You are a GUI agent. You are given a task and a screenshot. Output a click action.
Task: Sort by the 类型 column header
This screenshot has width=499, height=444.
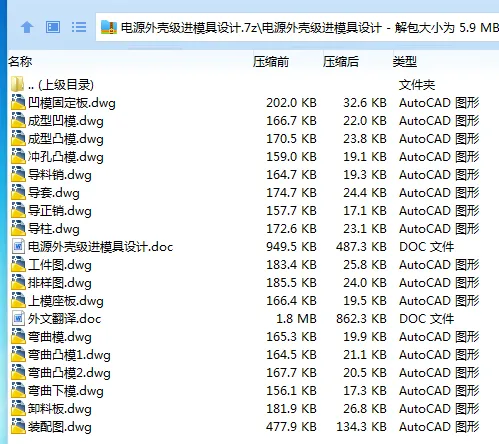(405, 62)
